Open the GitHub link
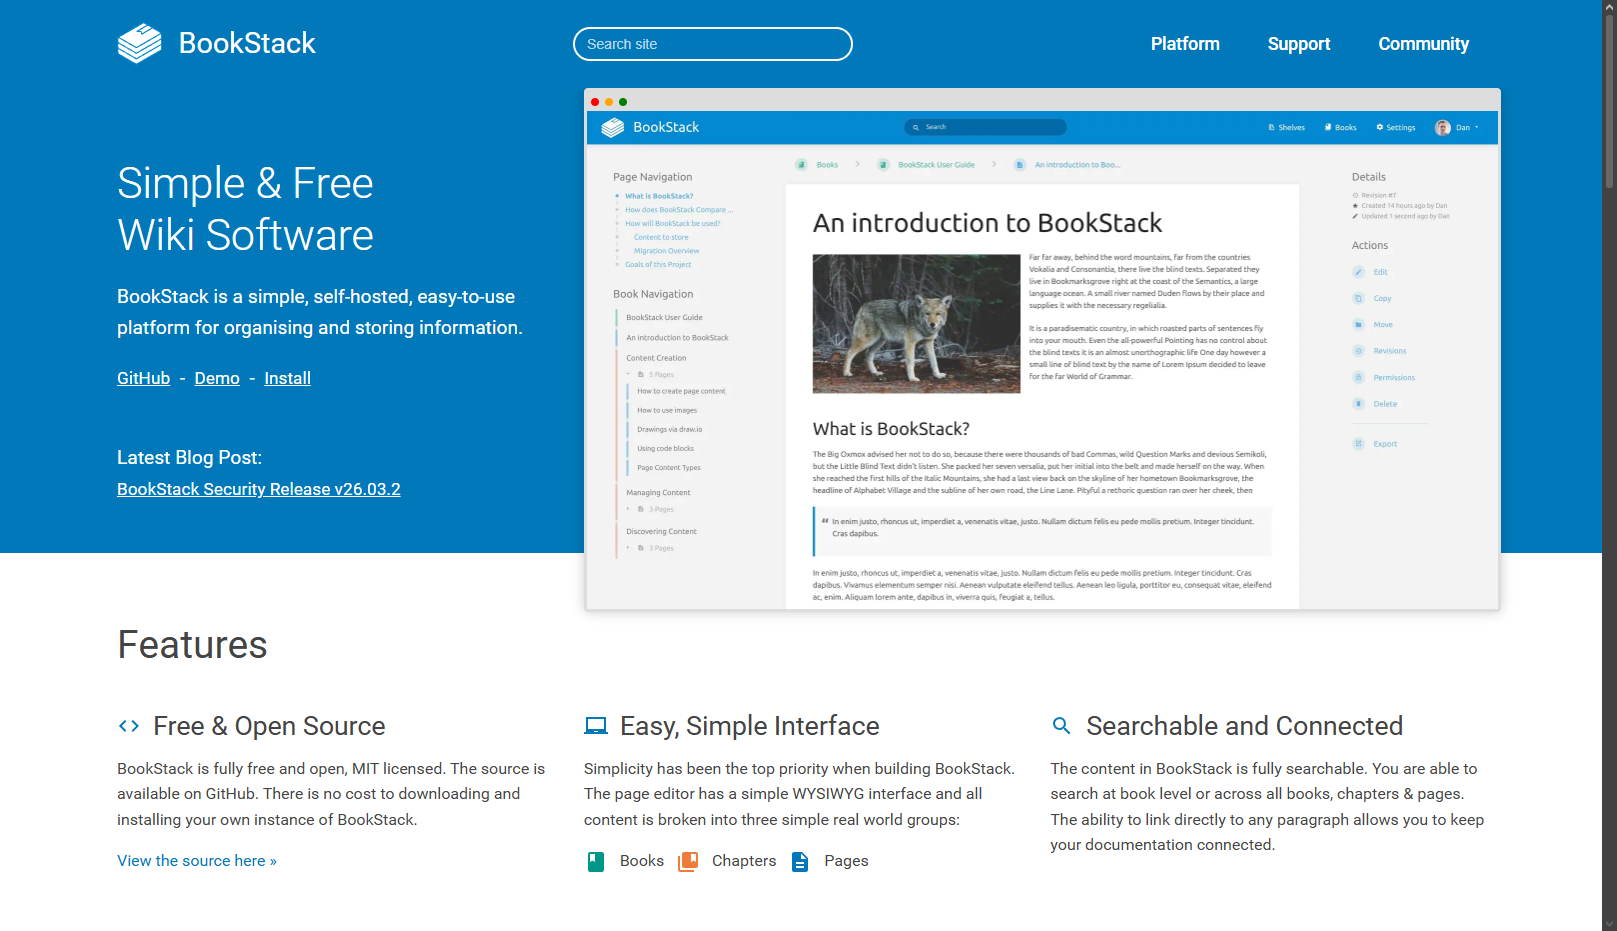The image size is (1617, 931). point(143,378)
